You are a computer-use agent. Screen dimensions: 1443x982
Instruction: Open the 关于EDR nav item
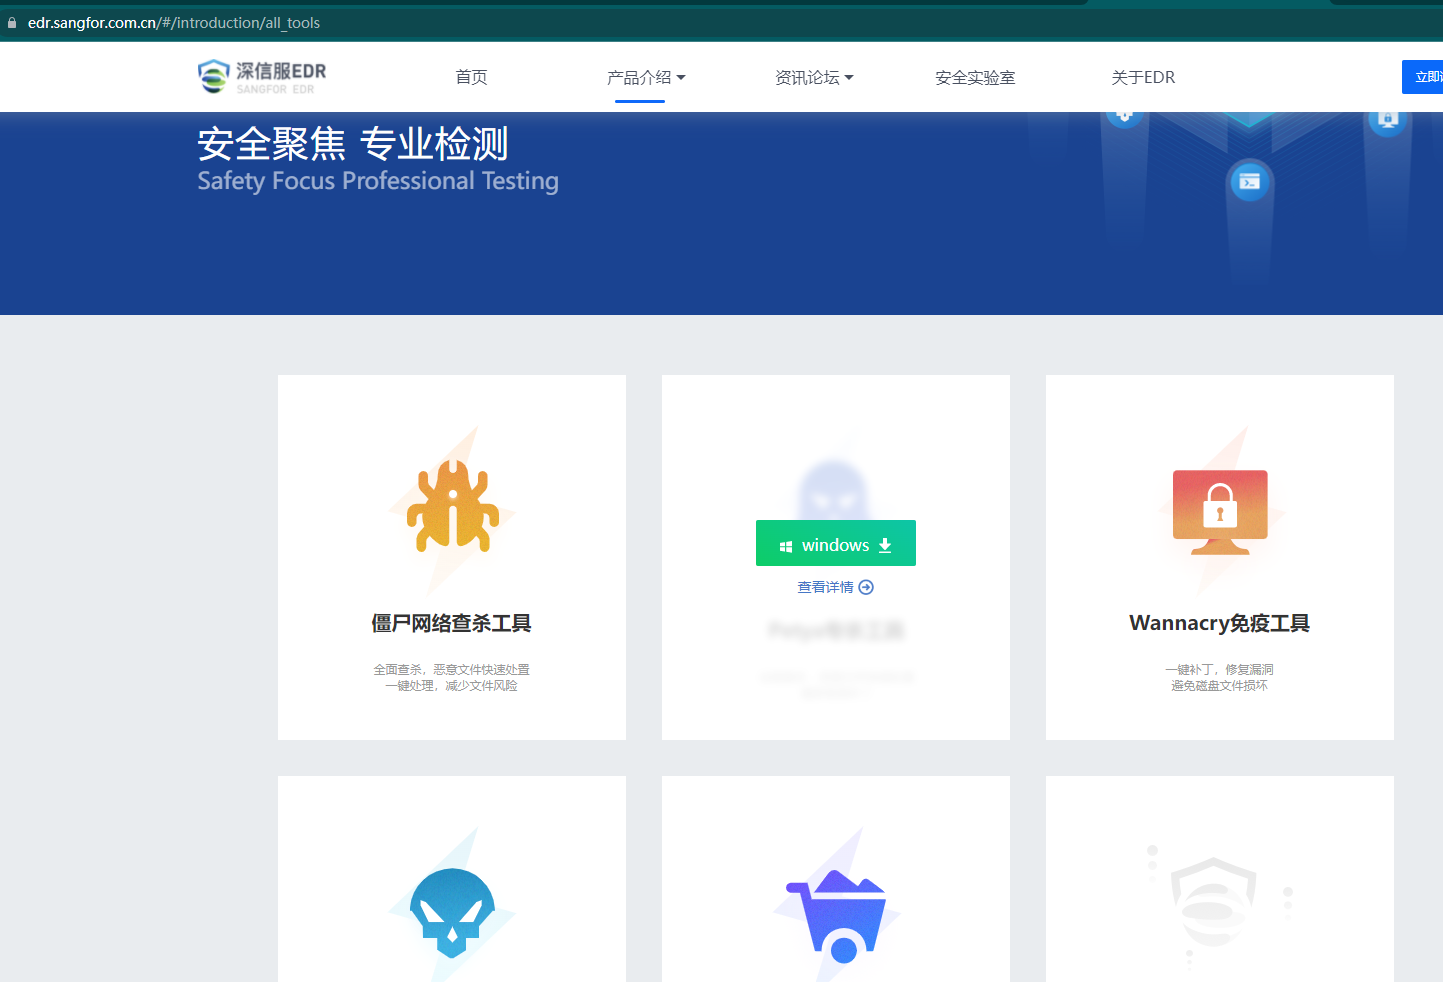pos(1143,77)
